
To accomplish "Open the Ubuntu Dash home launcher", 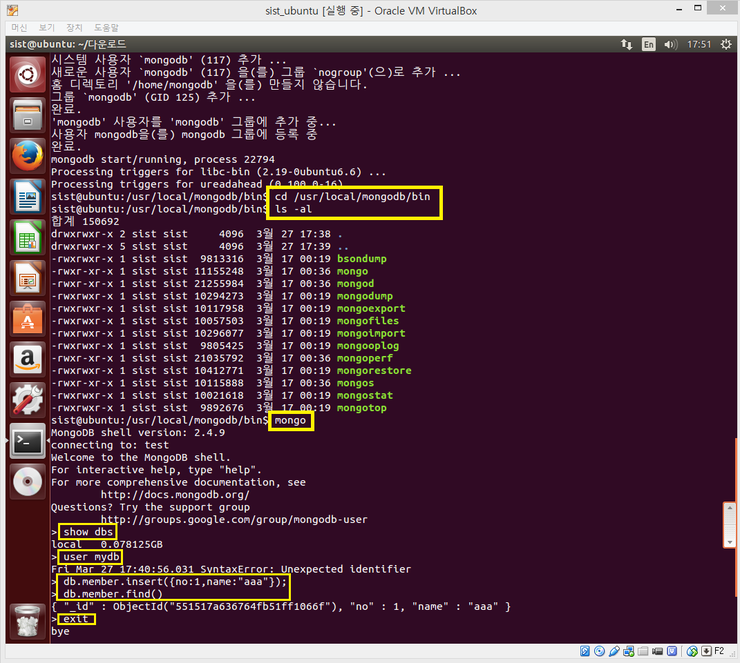I will tap(25, 73).
